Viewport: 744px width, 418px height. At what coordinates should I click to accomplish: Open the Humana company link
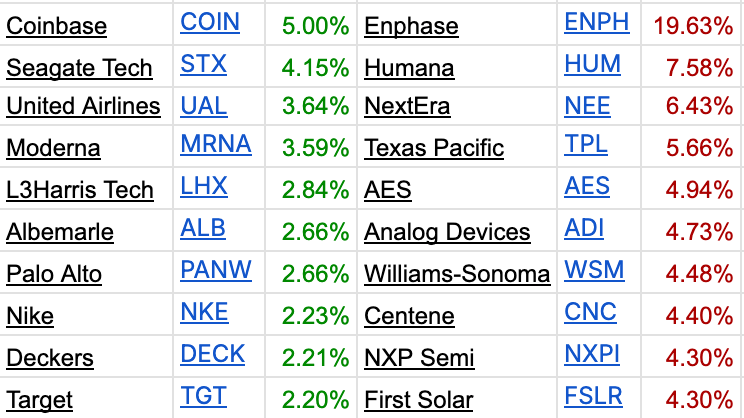tap(409, 68)
